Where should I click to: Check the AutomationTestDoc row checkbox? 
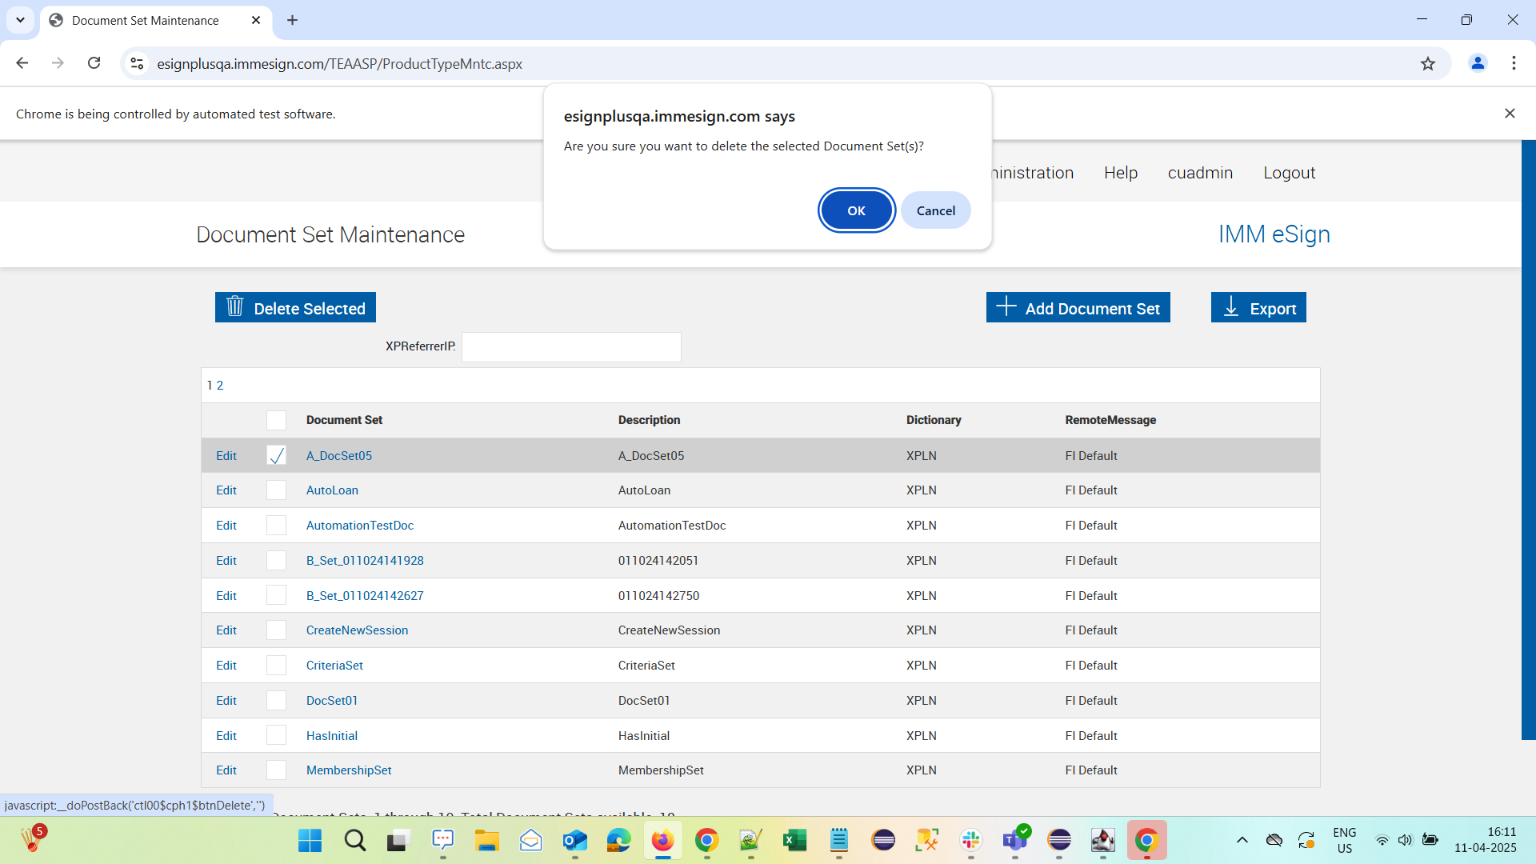pos(276,525)
